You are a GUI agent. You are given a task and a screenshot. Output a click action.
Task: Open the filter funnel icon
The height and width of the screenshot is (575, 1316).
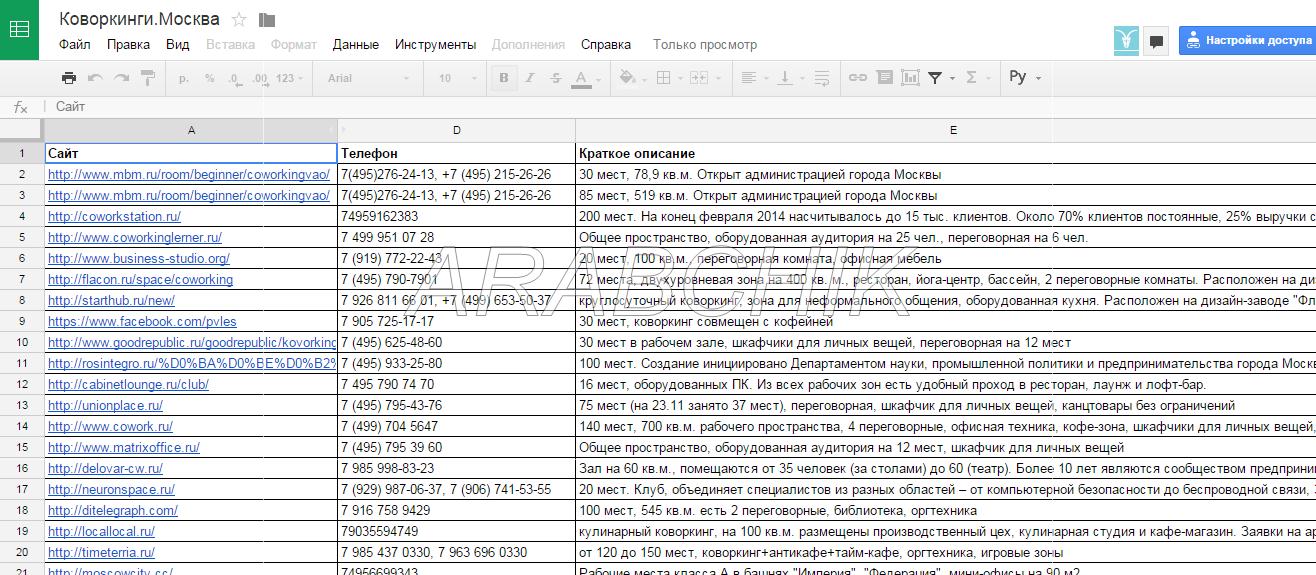pyautogui.click(x=940, y=78)
